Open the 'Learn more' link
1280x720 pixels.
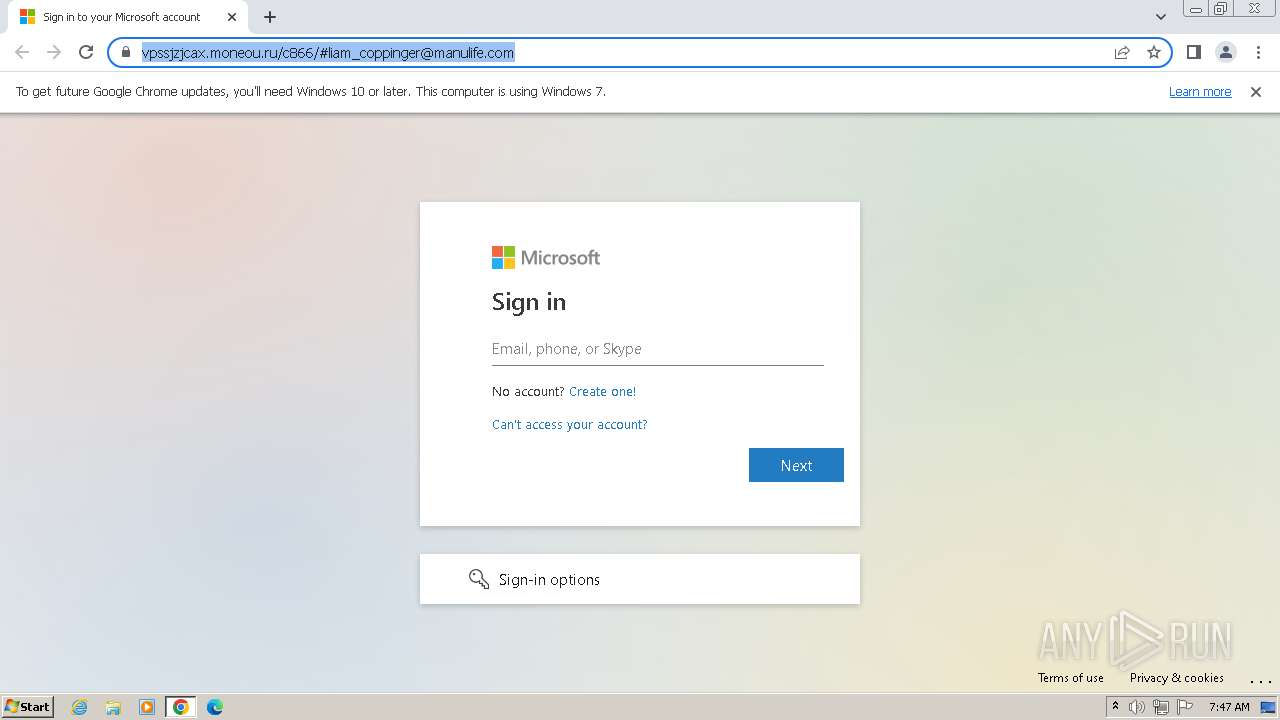tap(1200, 91)
